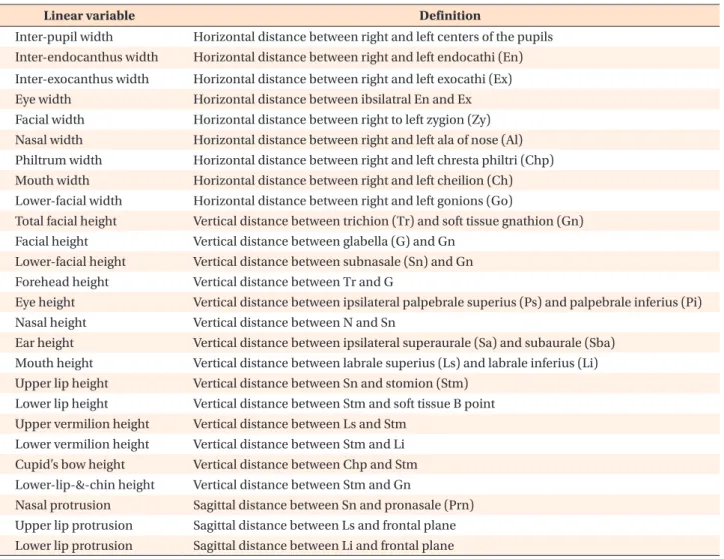Select the Eye height row label
This screenshot has height=559, width=724.
coord(45,302)
